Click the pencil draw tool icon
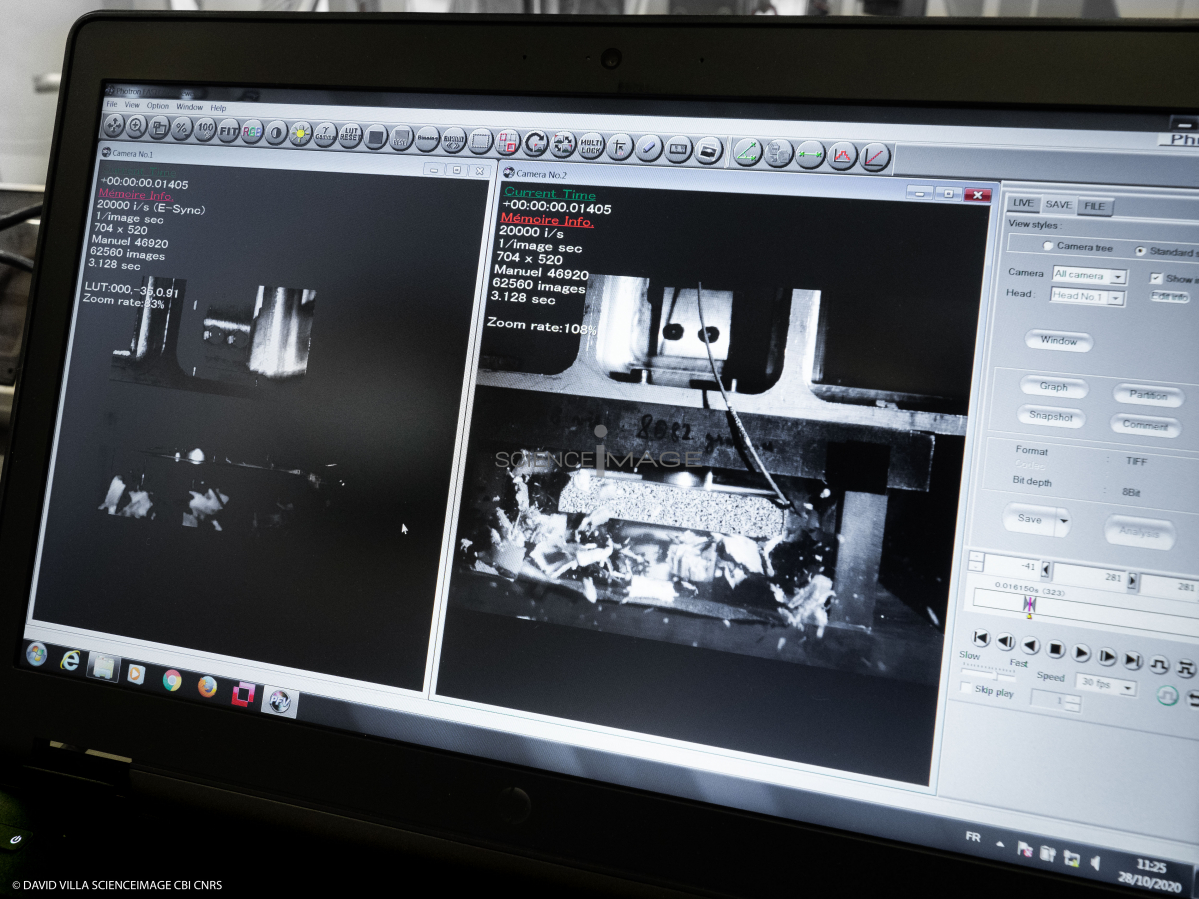 (x=648, y=148)
